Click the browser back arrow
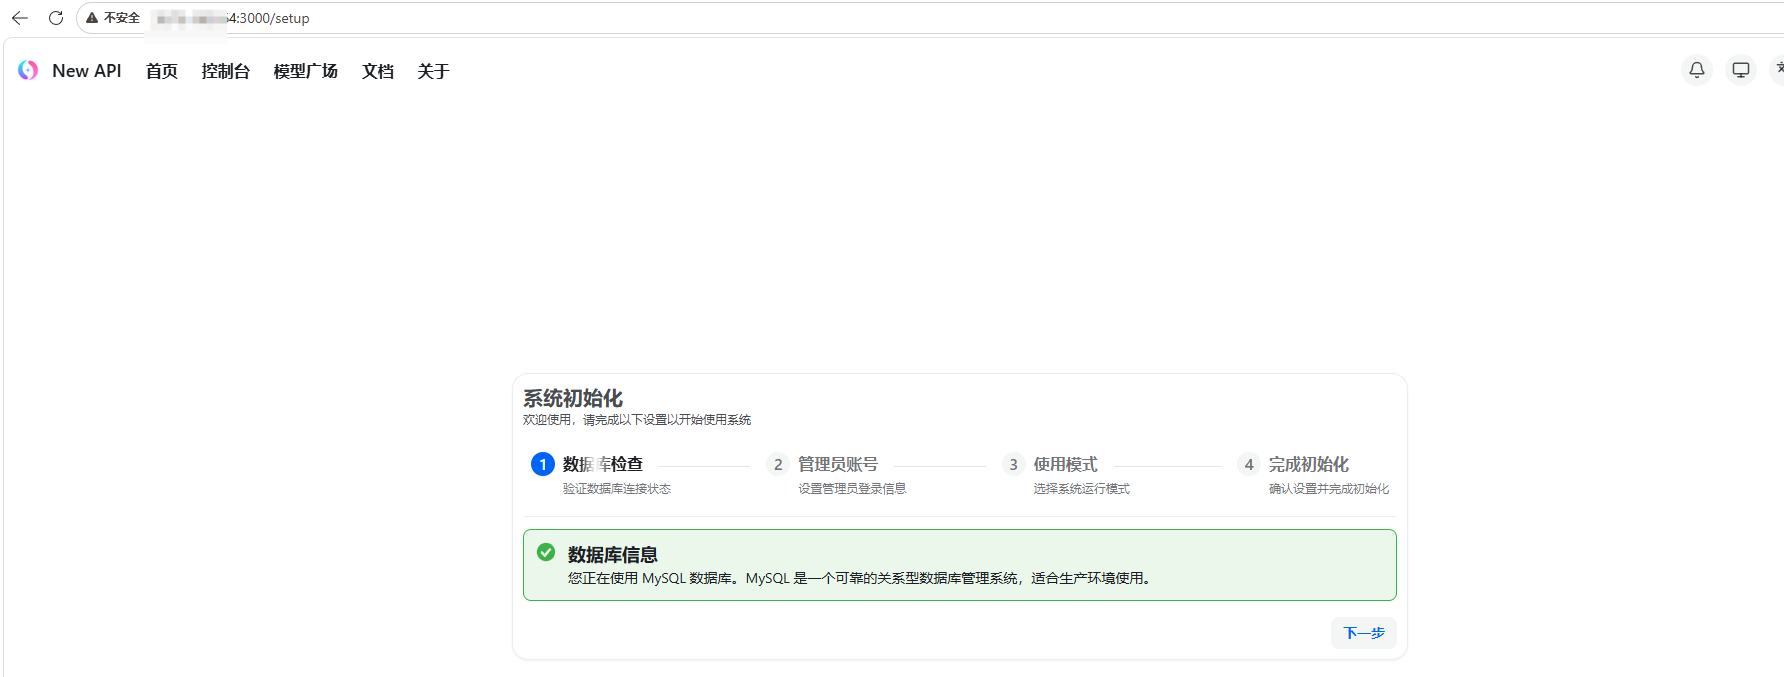Viewport: 1784px width, 677px height. (x=20, y=18)
